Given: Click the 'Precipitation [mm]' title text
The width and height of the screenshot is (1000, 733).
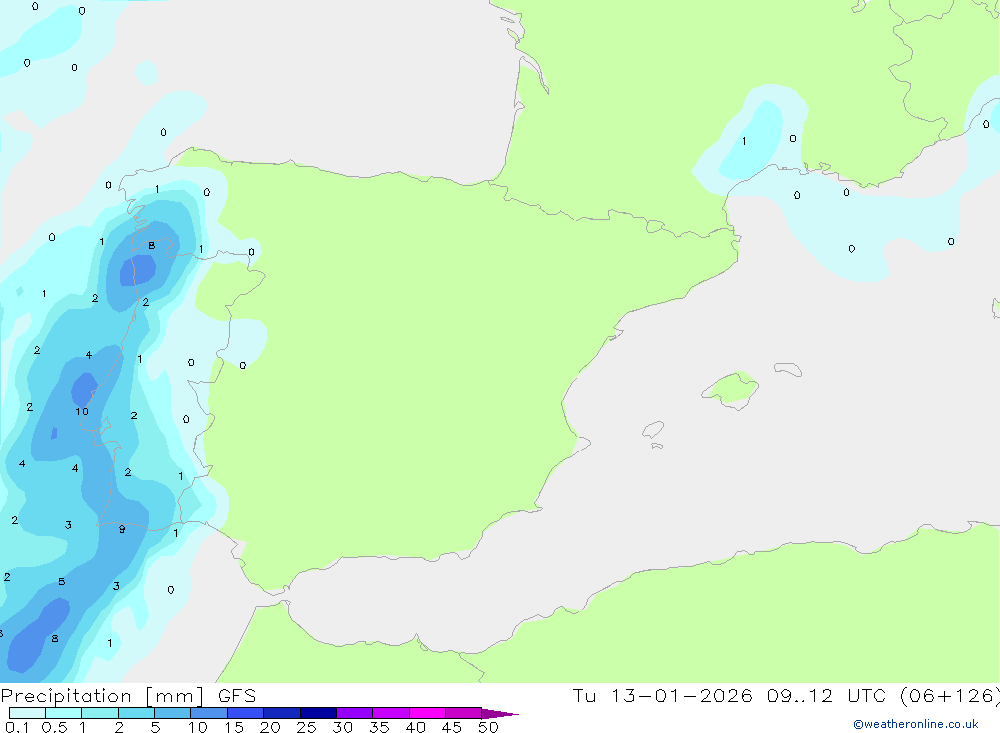Looking at the screenshot, I should (x=102, y=696).
